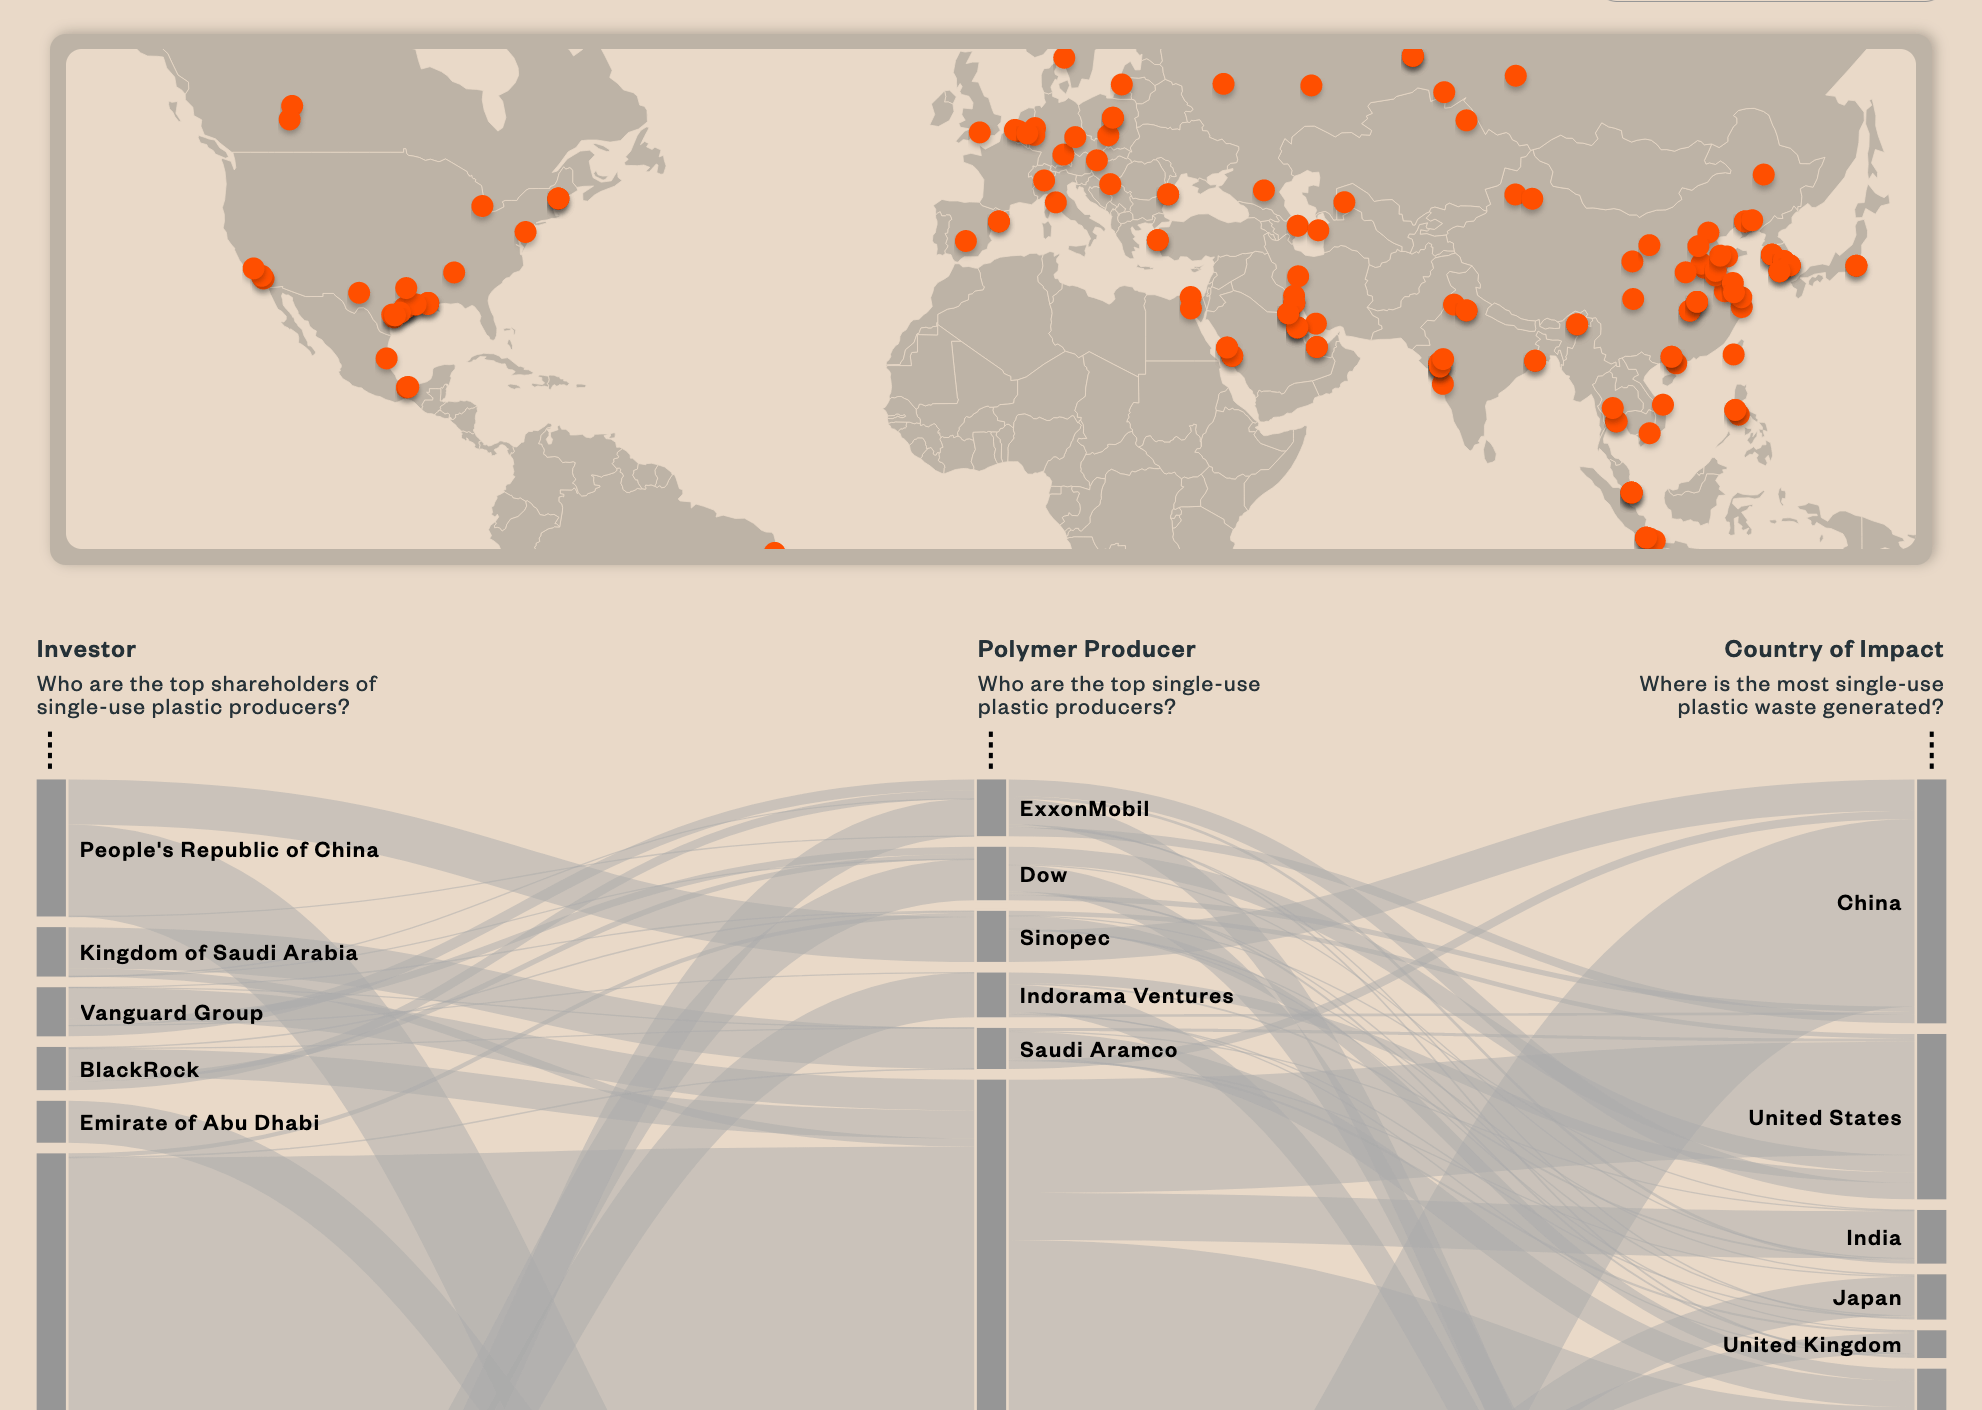
Task: Click the map marker in Turkey
Action: 1158,240
